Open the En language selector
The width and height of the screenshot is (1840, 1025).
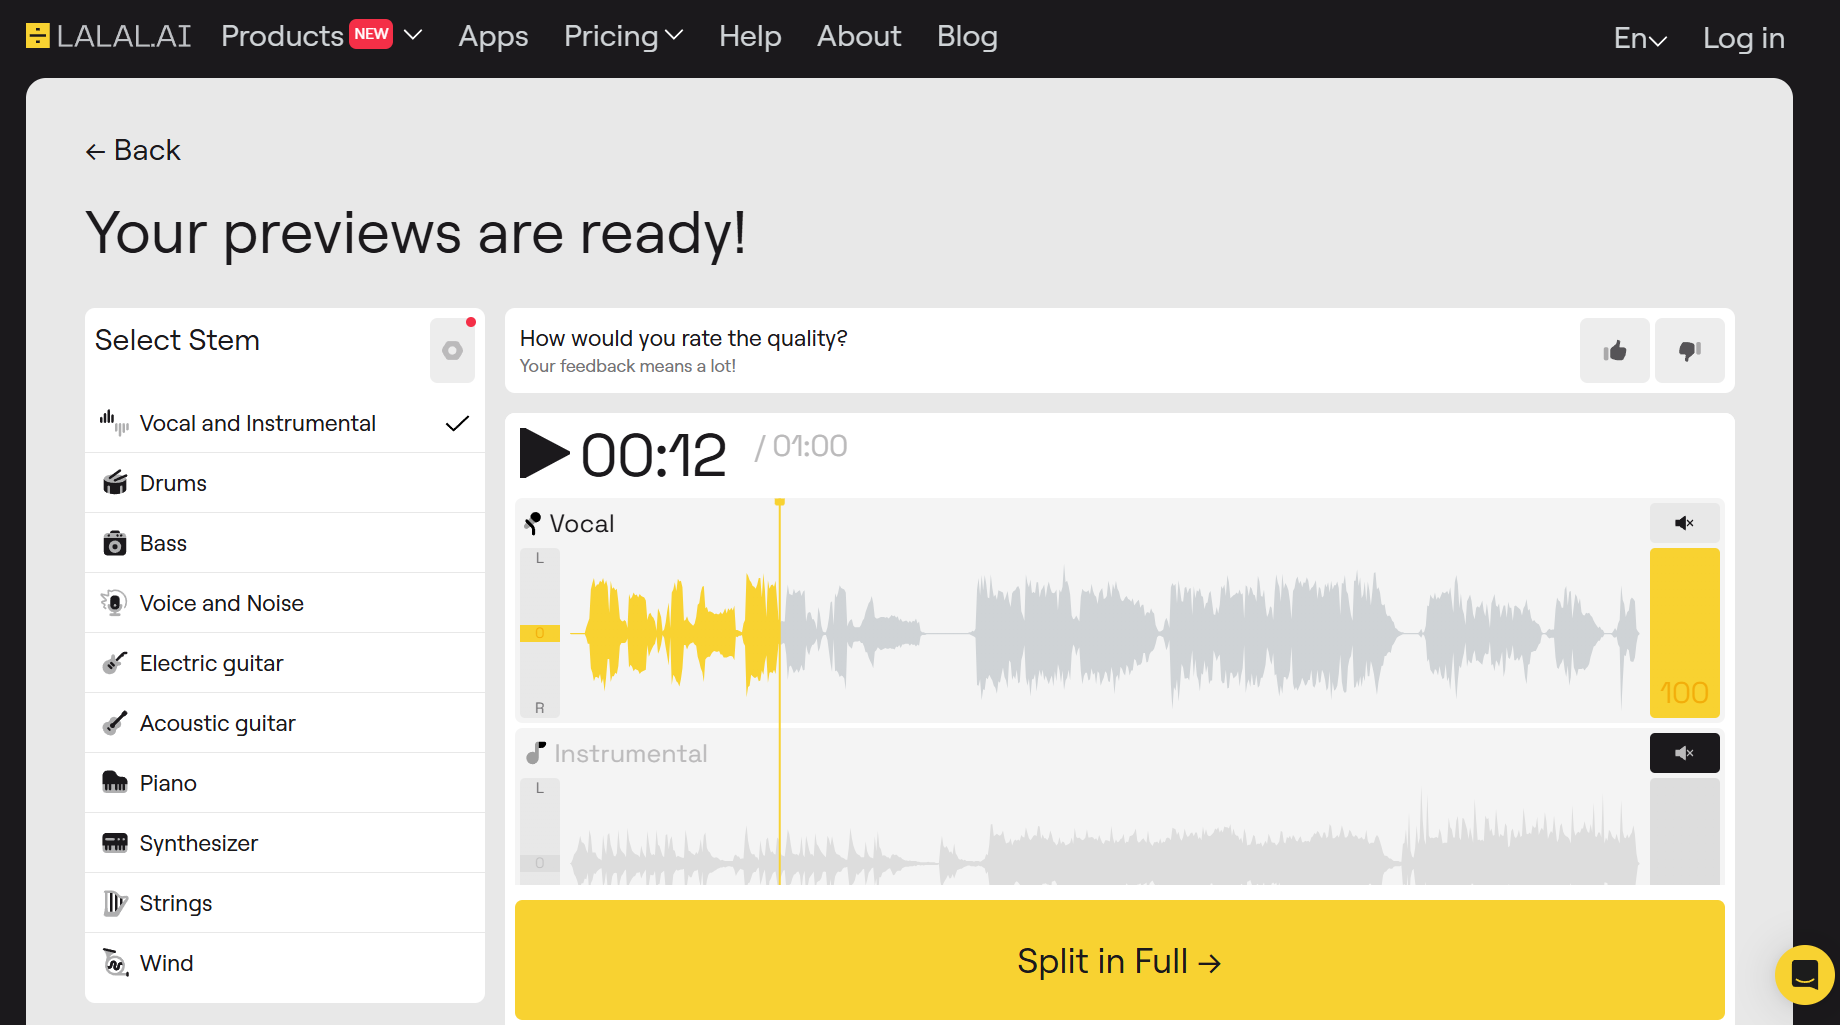point(1639,37)
